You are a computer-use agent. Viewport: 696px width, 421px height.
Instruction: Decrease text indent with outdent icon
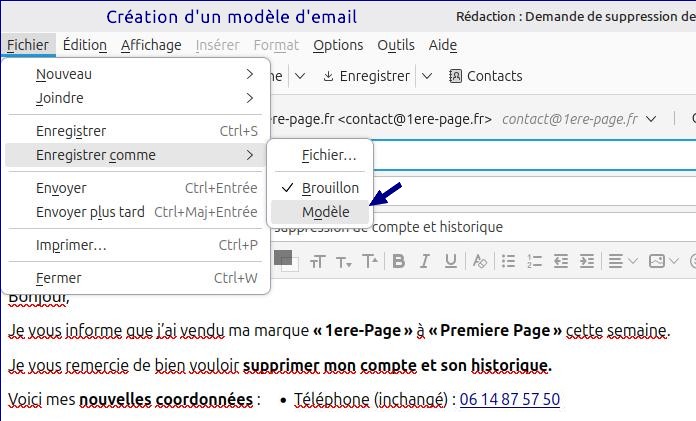pos(560,261)
